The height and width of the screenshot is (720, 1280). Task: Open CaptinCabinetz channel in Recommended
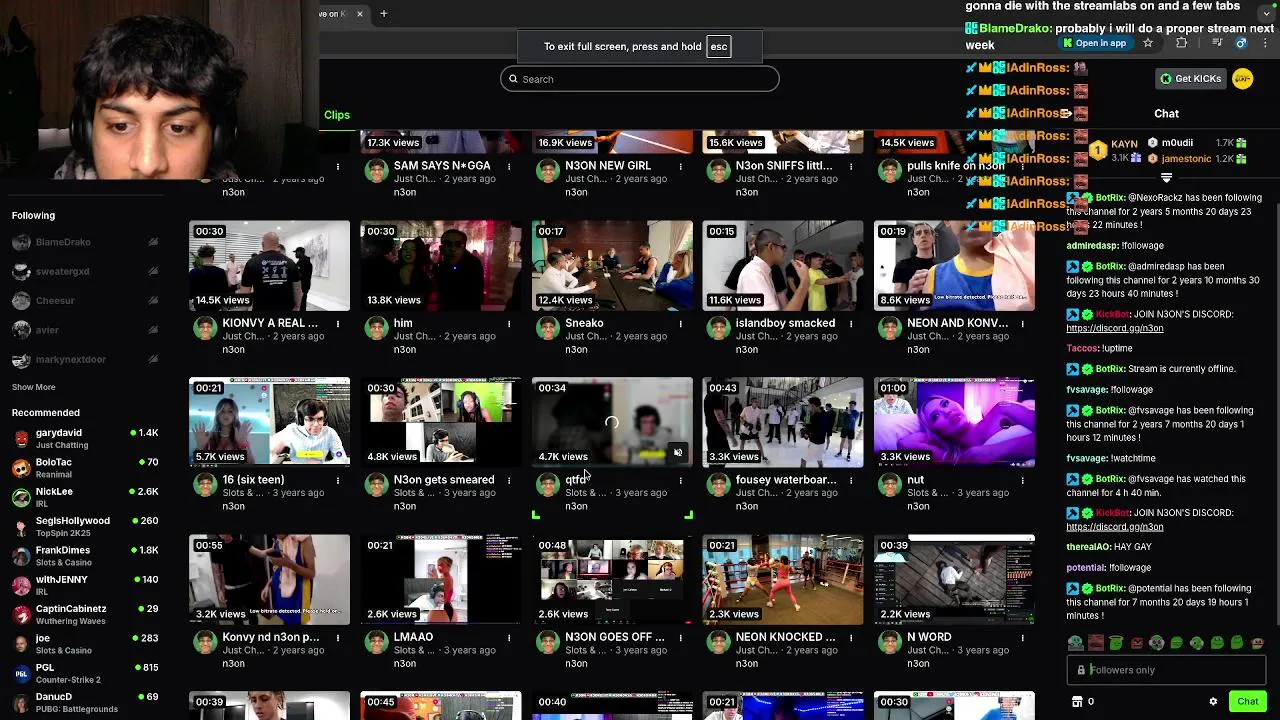(71, 608)
